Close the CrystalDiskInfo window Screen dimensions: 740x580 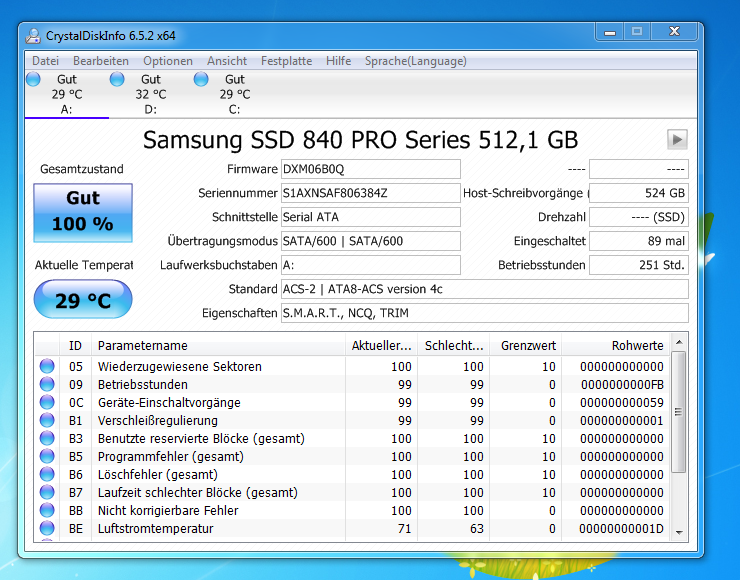point(674,32)
